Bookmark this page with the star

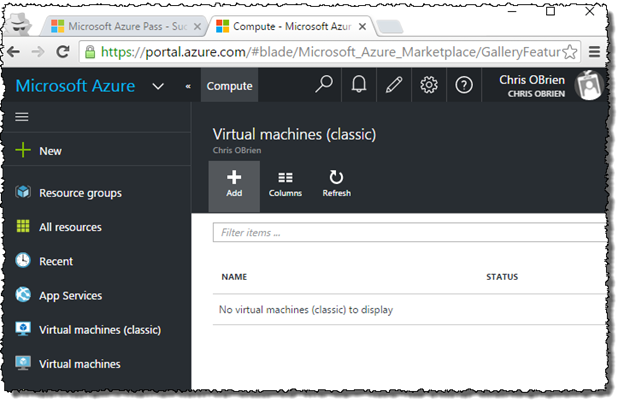point(570,52)
